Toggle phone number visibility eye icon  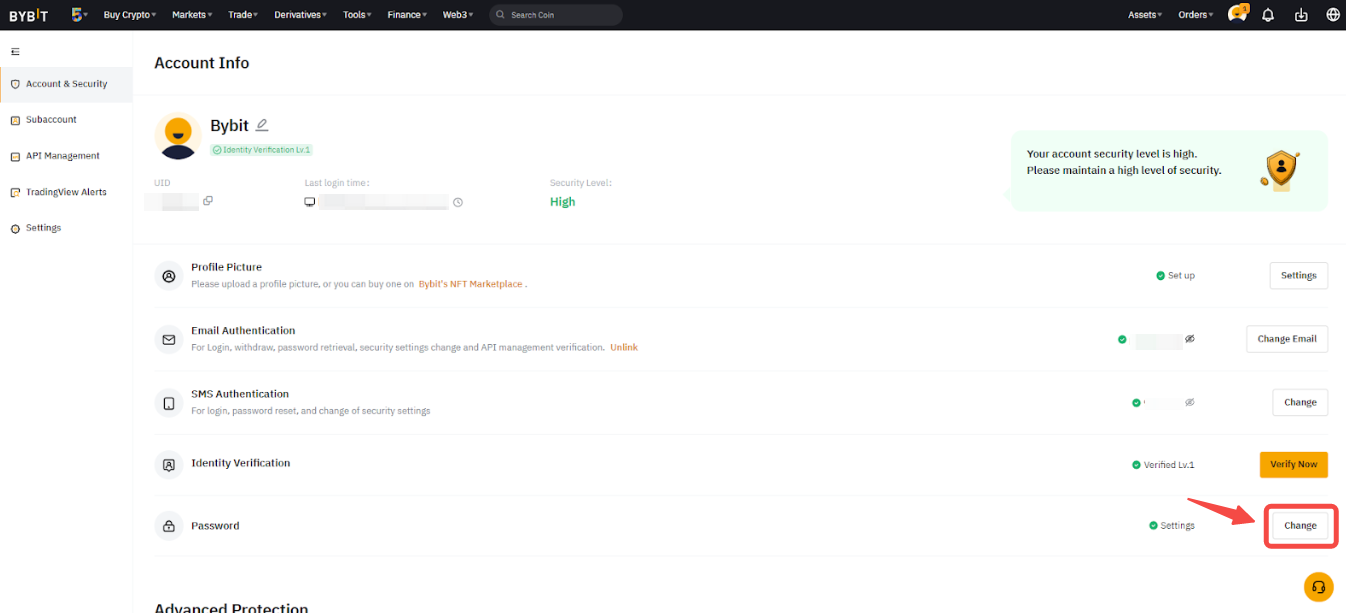pyautogui.click(x=1190, y=402)
